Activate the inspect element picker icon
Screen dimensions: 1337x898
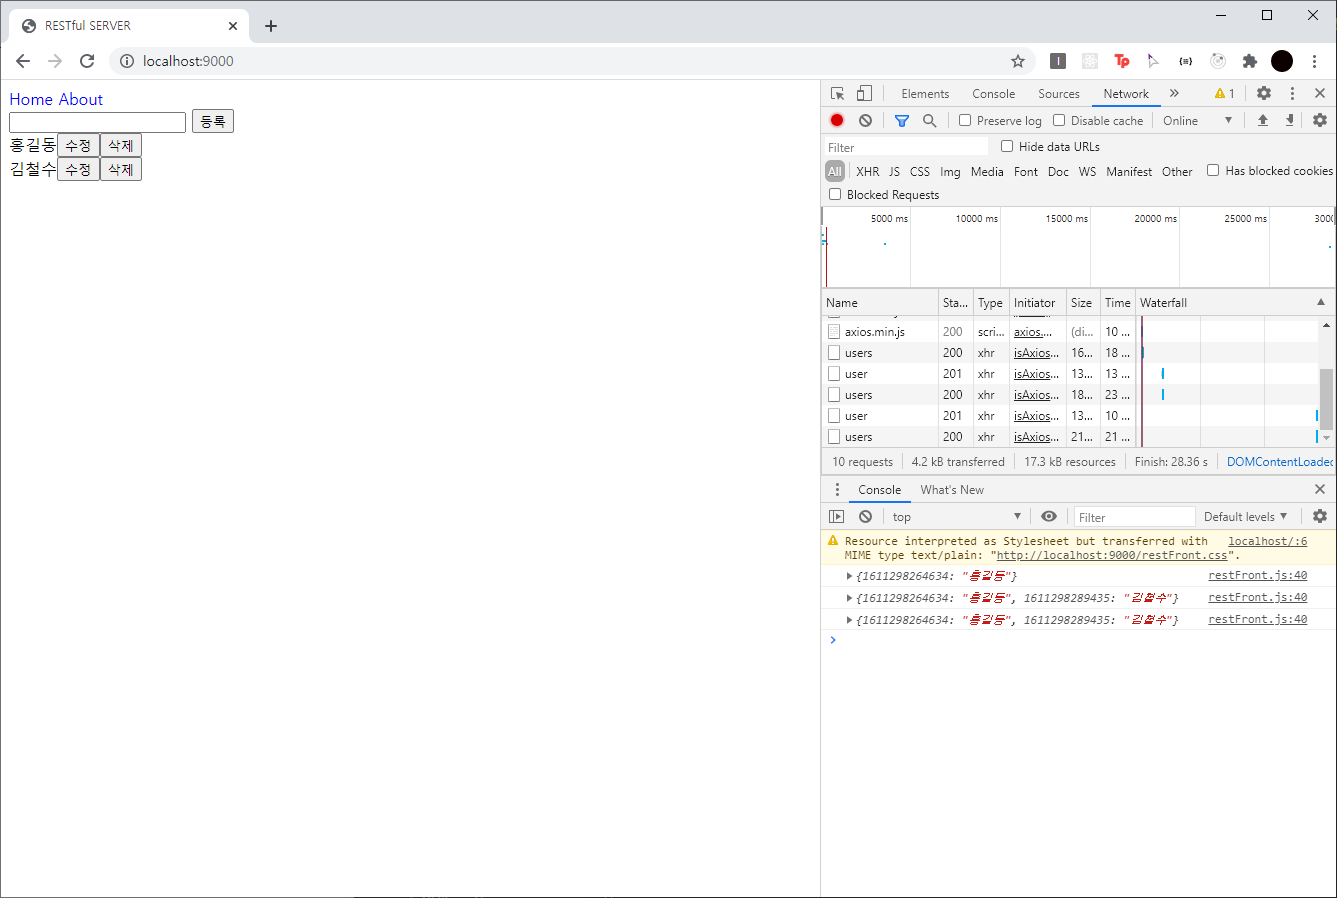click(838, 94)
